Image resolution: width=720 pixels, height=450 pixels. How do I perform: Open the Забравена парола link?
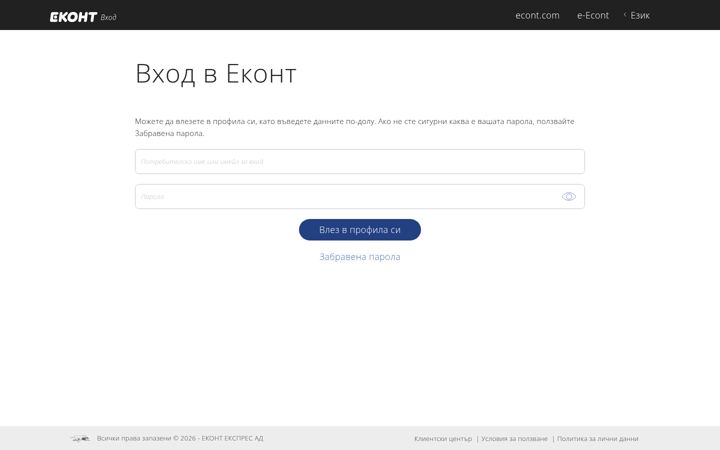360,257
